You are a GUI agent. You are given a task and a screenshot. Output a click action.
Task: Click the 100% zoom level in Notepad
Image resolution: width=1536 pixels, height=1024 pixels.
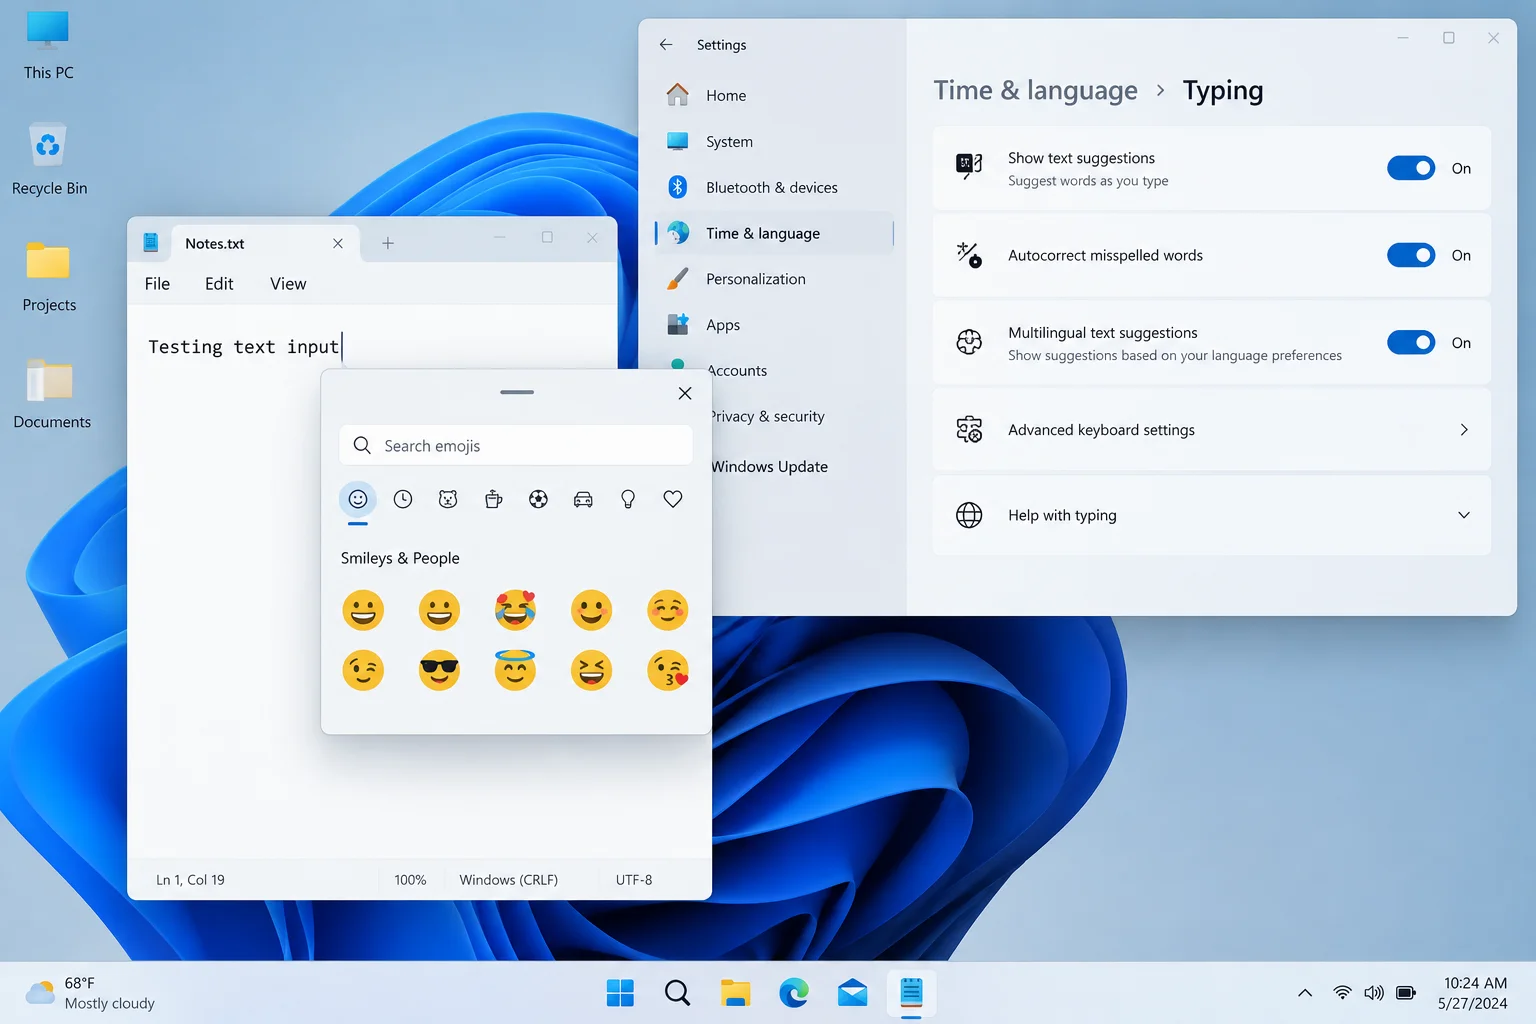click(x=411, y=880)
